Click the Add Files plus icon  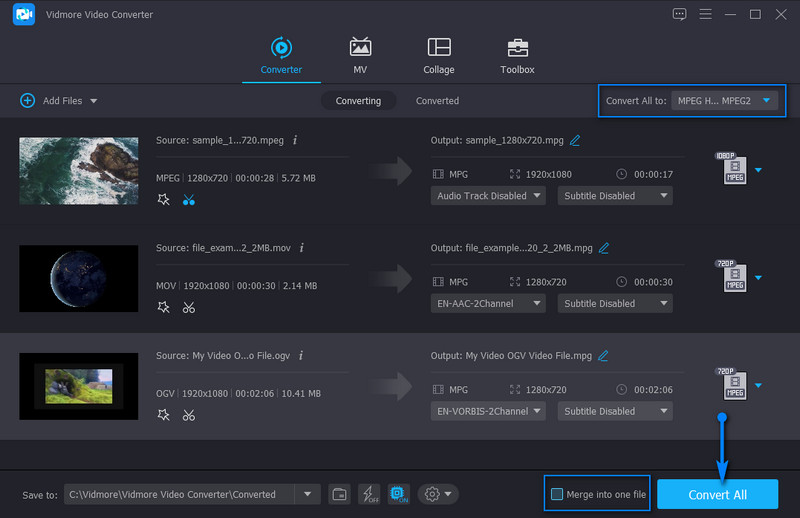pyautogui.click(x=27, y=101)
